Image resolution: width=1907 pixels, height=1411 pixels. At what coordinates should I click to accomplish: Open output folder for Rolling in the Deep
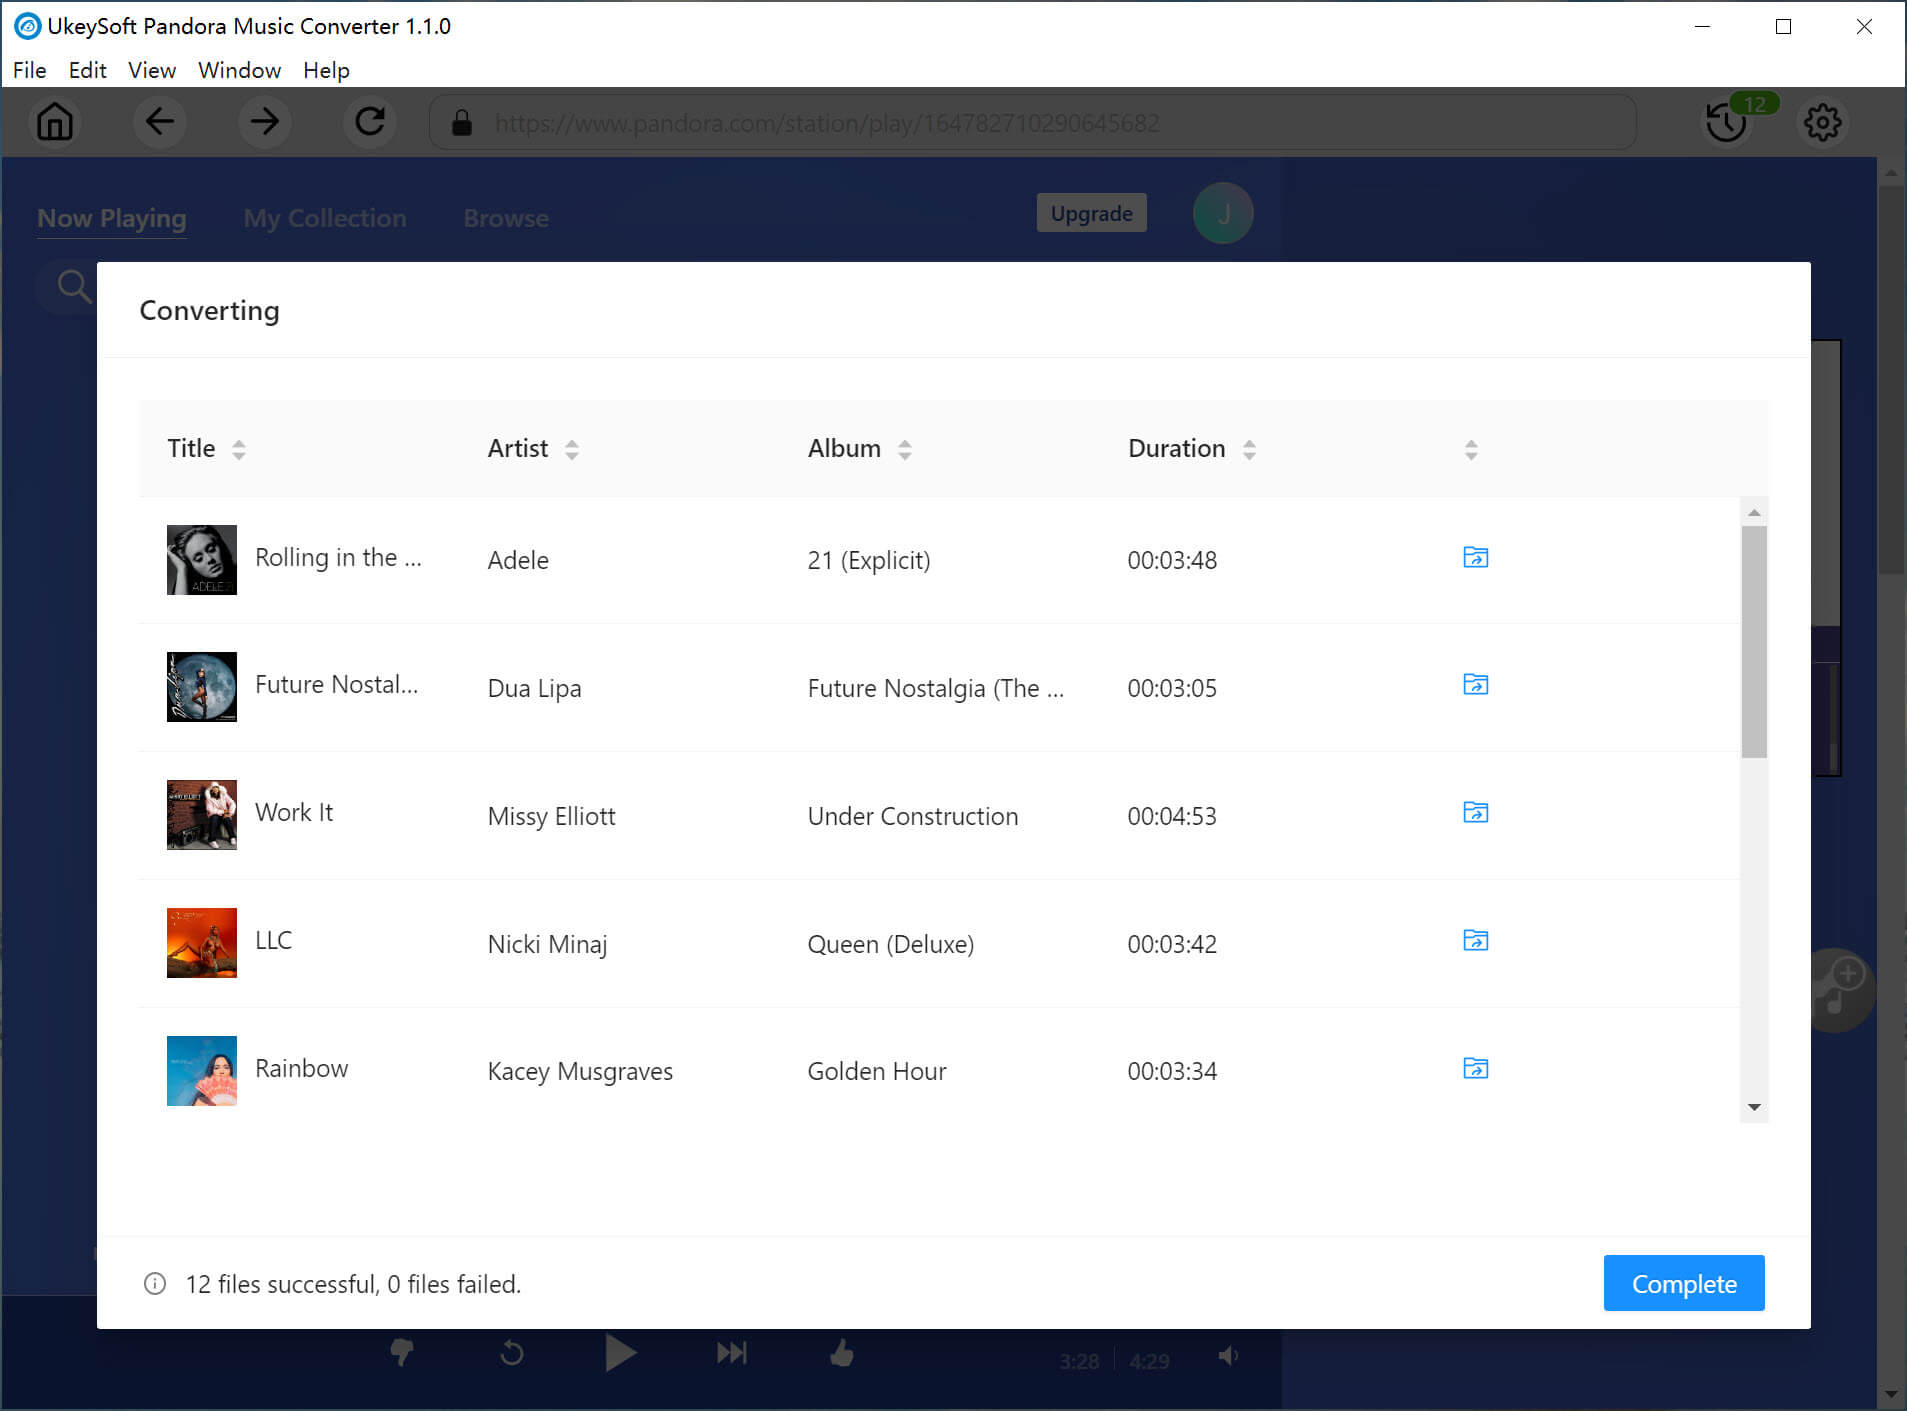coord(1476,558)
